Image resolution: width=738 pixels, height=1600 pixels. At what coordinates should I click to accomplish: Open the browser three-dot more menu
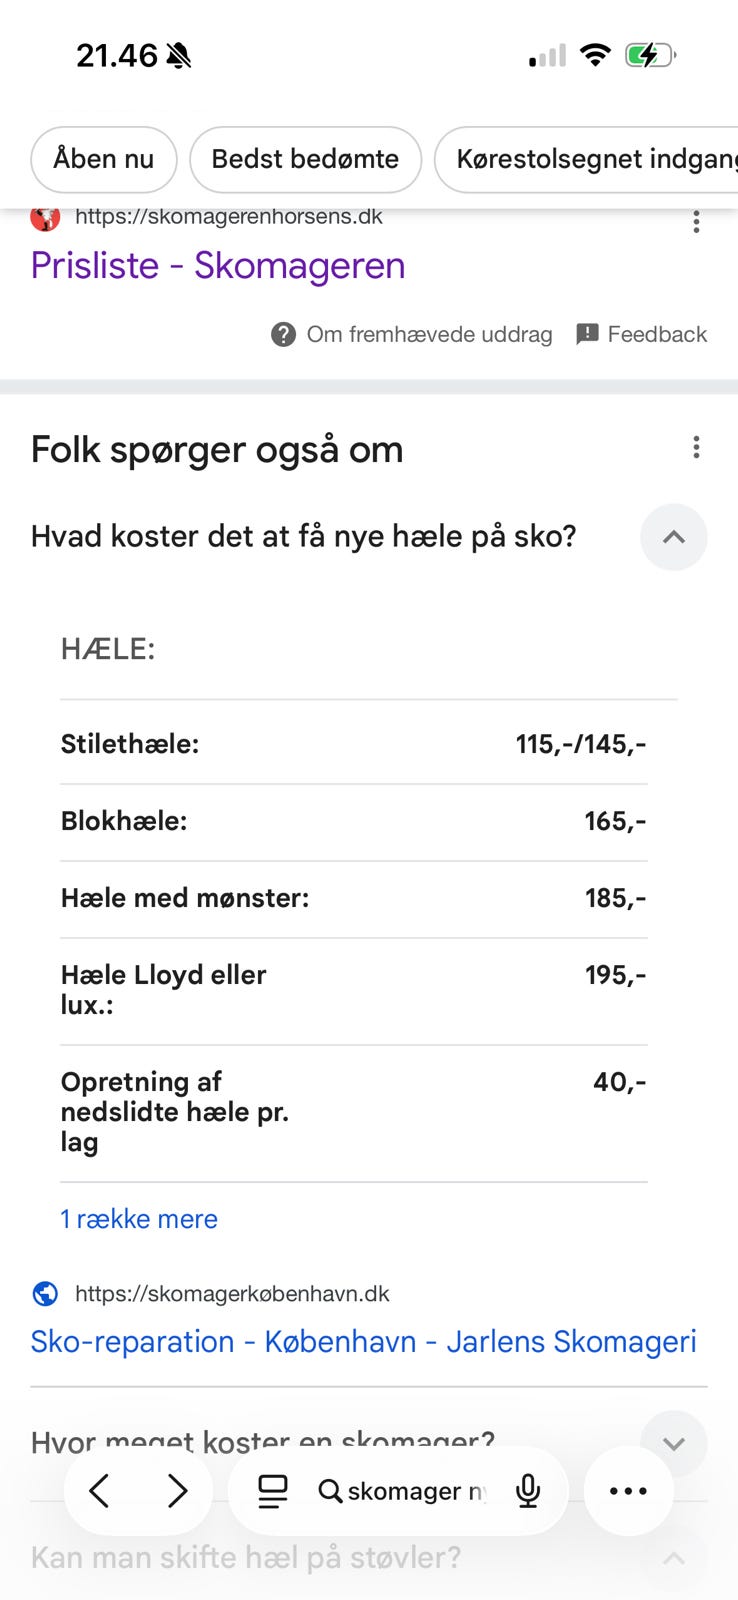click(628, 1491)
